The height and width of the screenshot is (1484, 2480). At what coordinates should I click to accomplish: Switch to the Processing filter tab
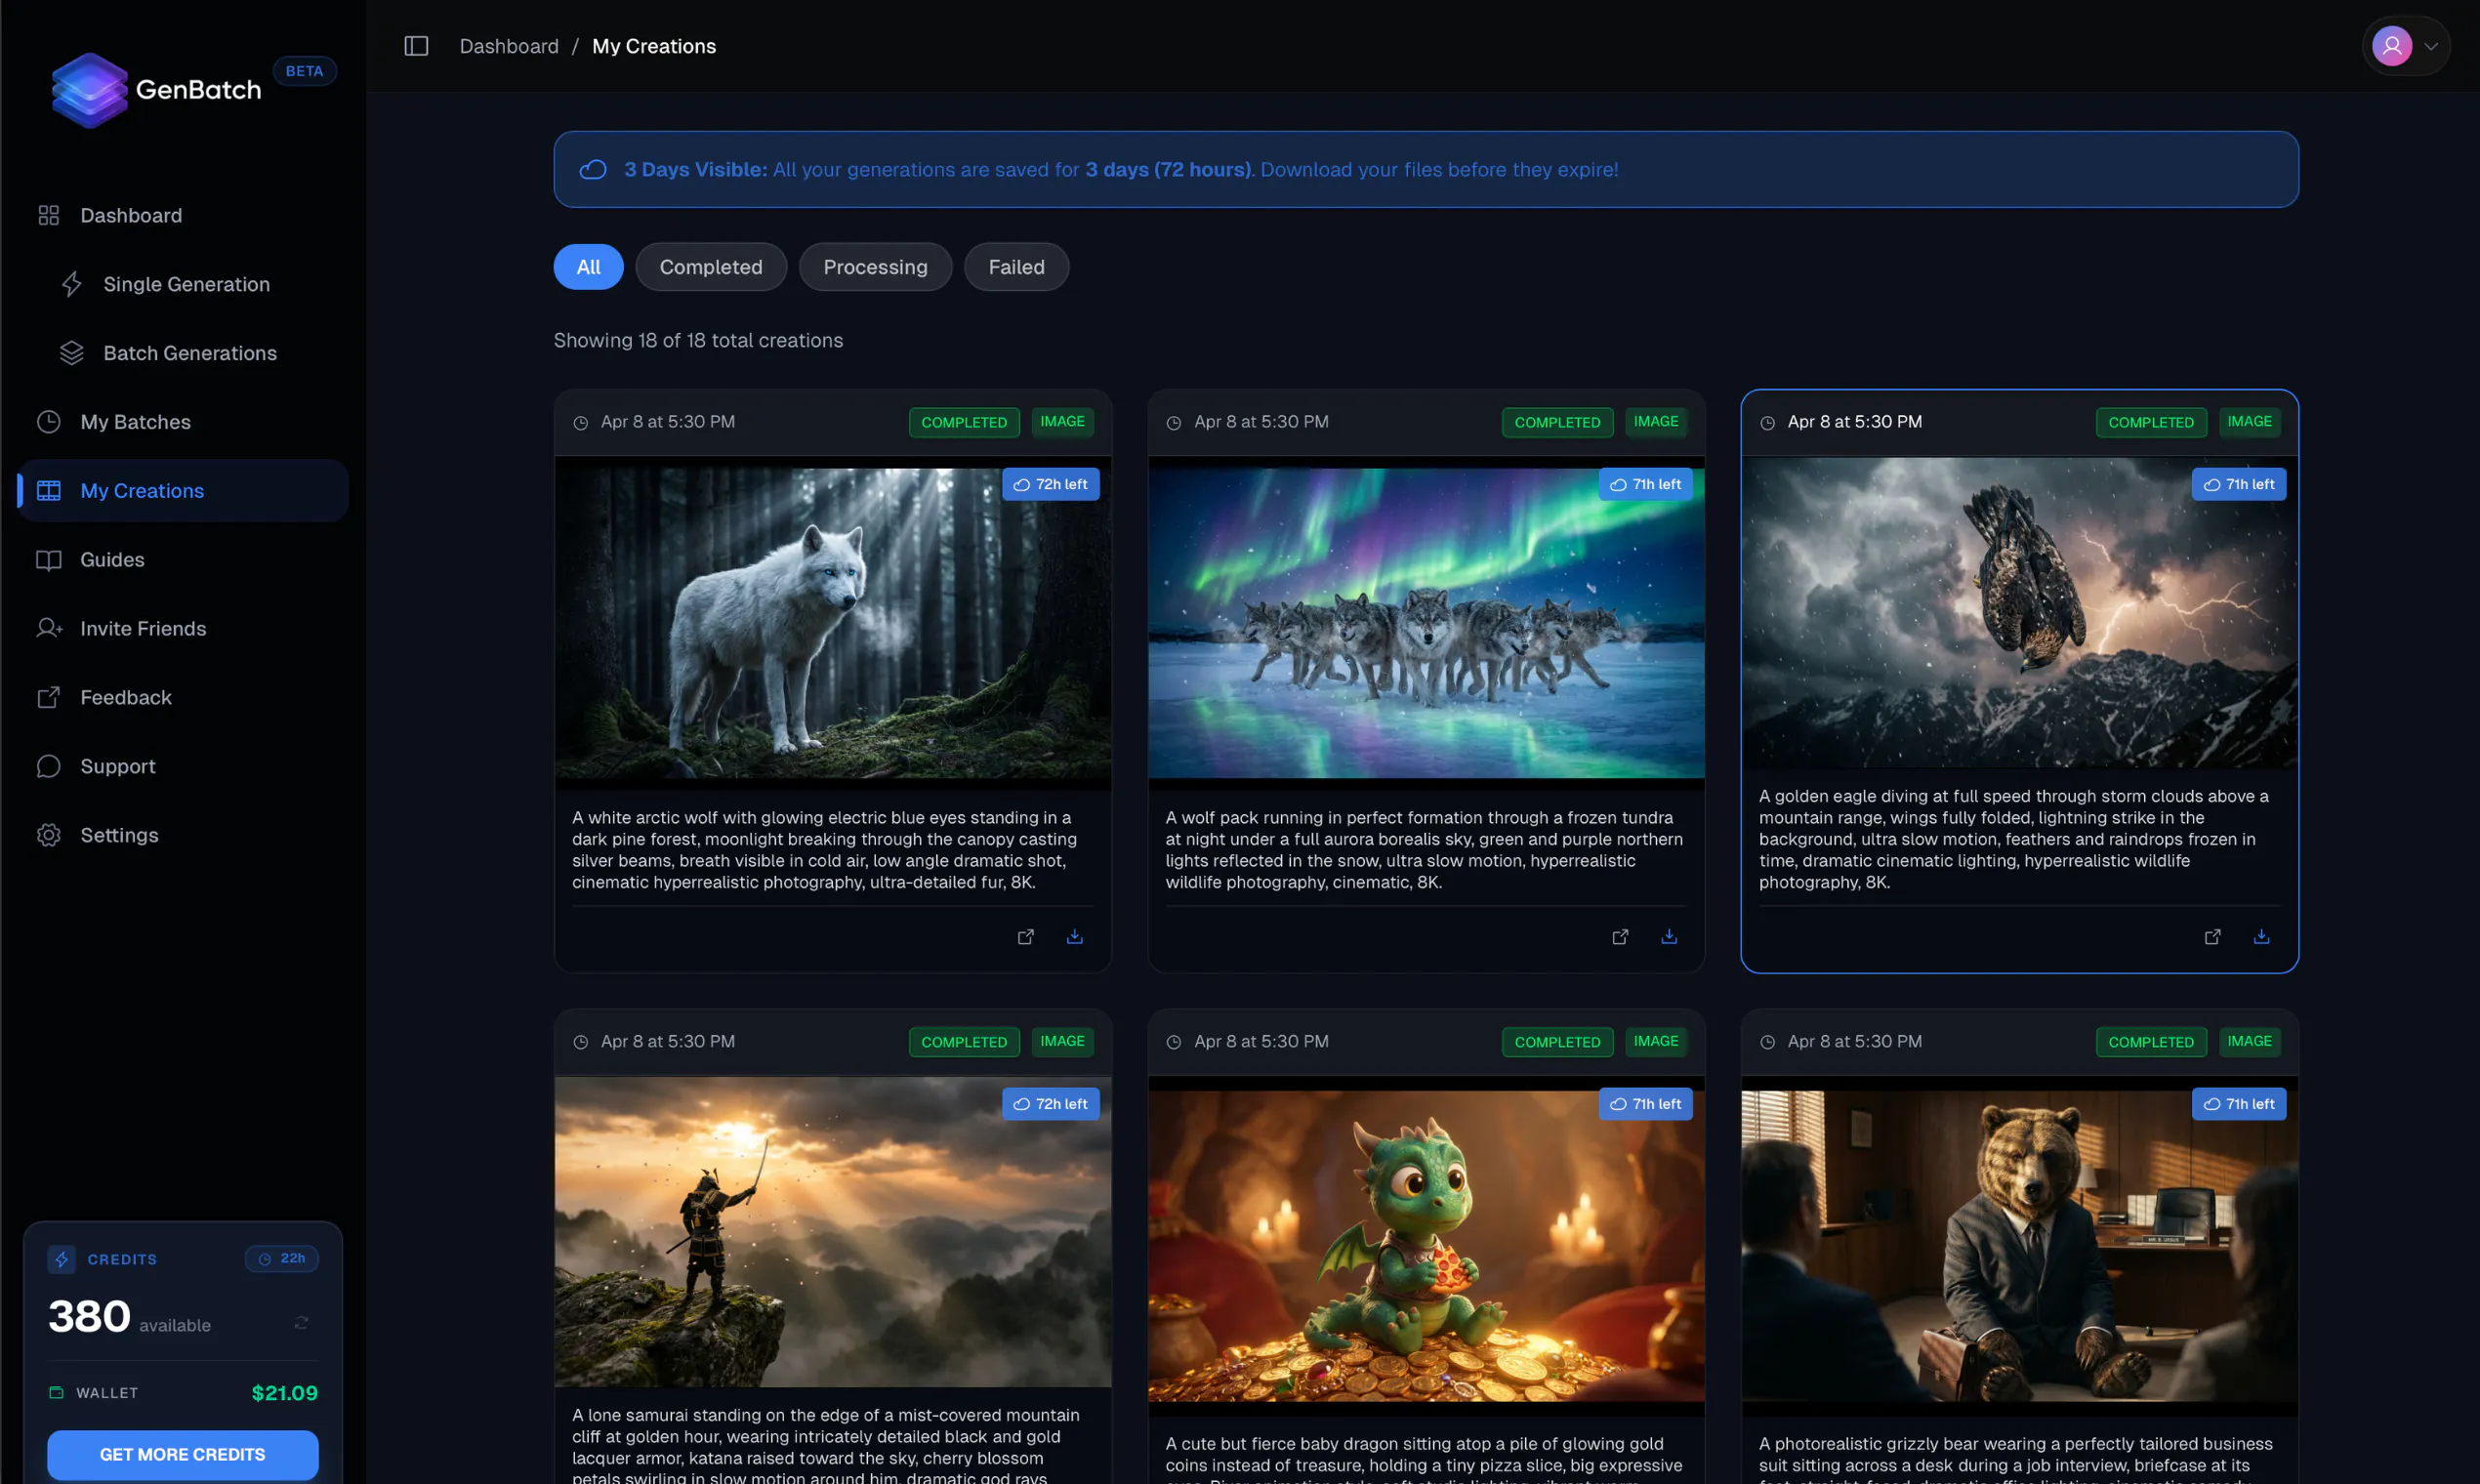point(876,267)
